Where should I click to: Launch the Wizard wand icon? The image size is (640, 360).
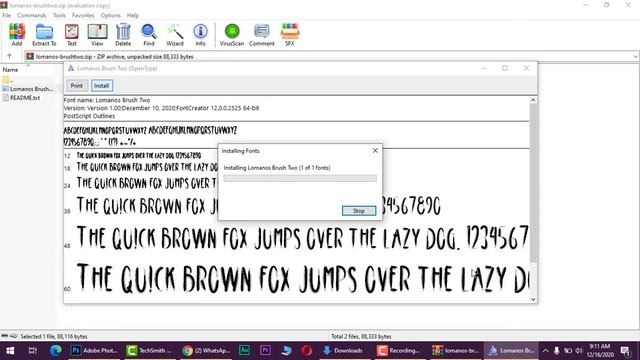pos(175,34)
